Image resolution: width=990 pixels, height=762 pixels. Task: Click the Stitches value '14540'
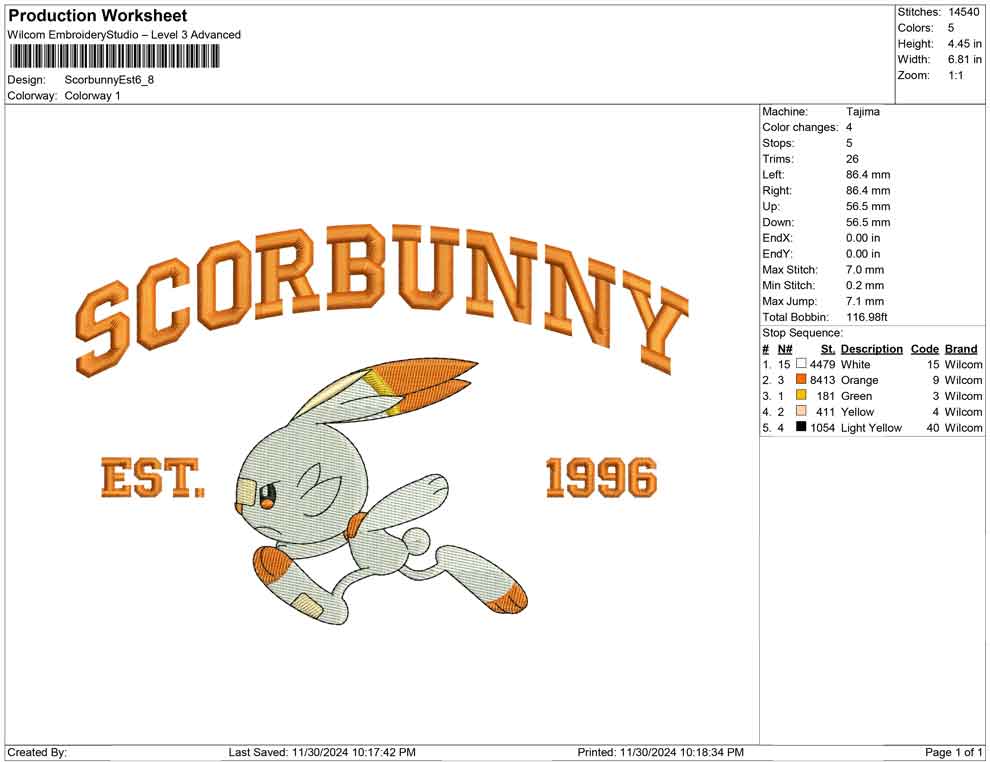(x=963, y=12)
